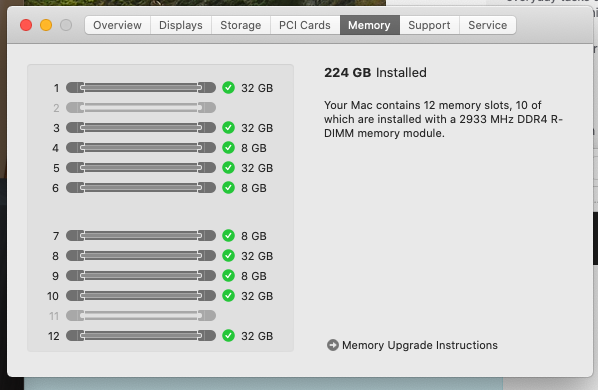Click the memory slot 6 module graphic
This screenshot has height=390, width=598.
[x=141, y=188]
